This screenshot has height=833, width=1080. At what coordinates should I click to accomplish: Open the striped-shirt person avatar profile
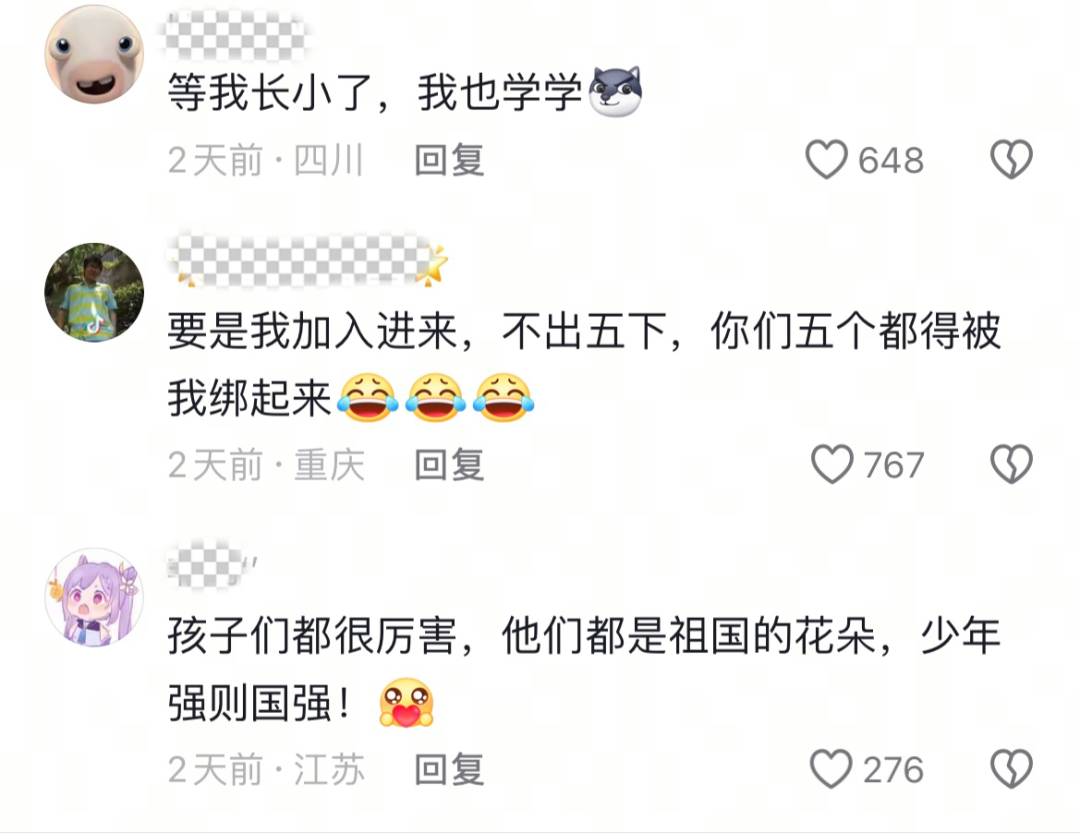click(94, 292)
